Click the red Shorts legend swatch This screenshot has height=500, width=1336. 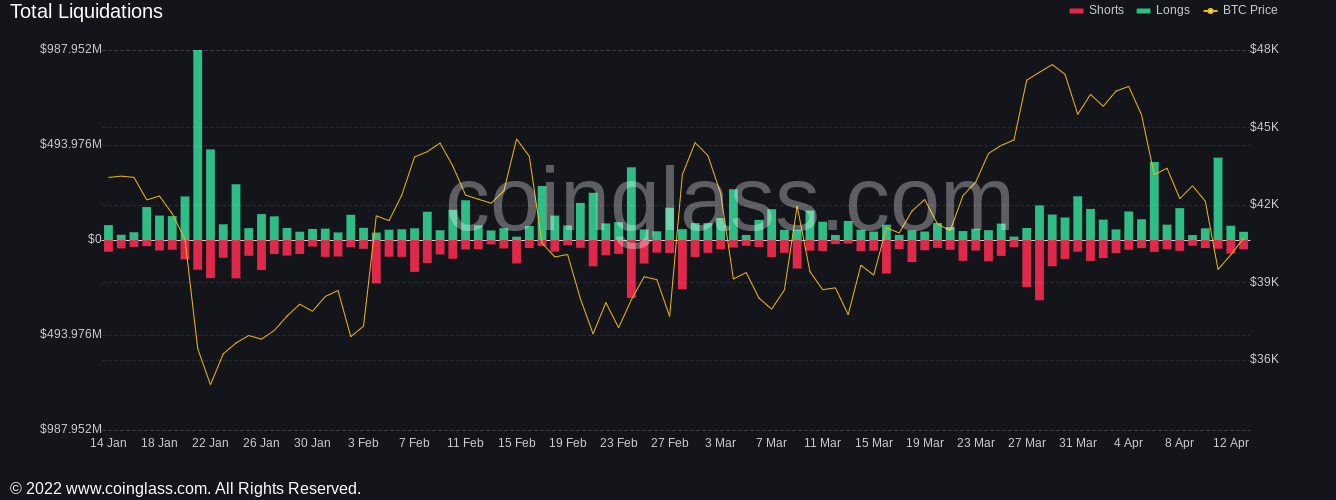(1076, 11)
